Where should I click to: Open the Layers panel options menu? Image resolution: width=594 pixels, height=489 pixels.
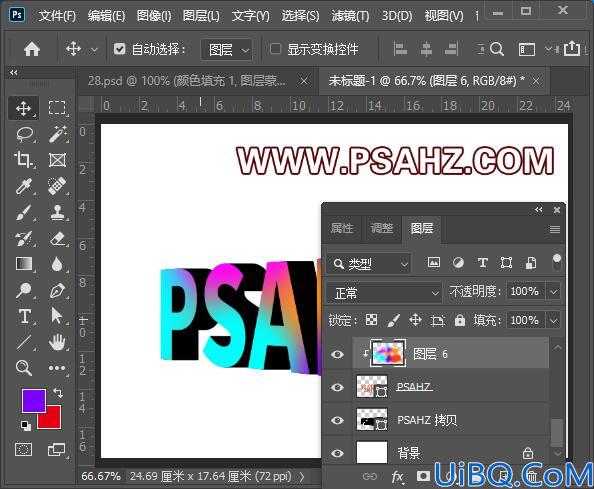click(x=555, y=229)
